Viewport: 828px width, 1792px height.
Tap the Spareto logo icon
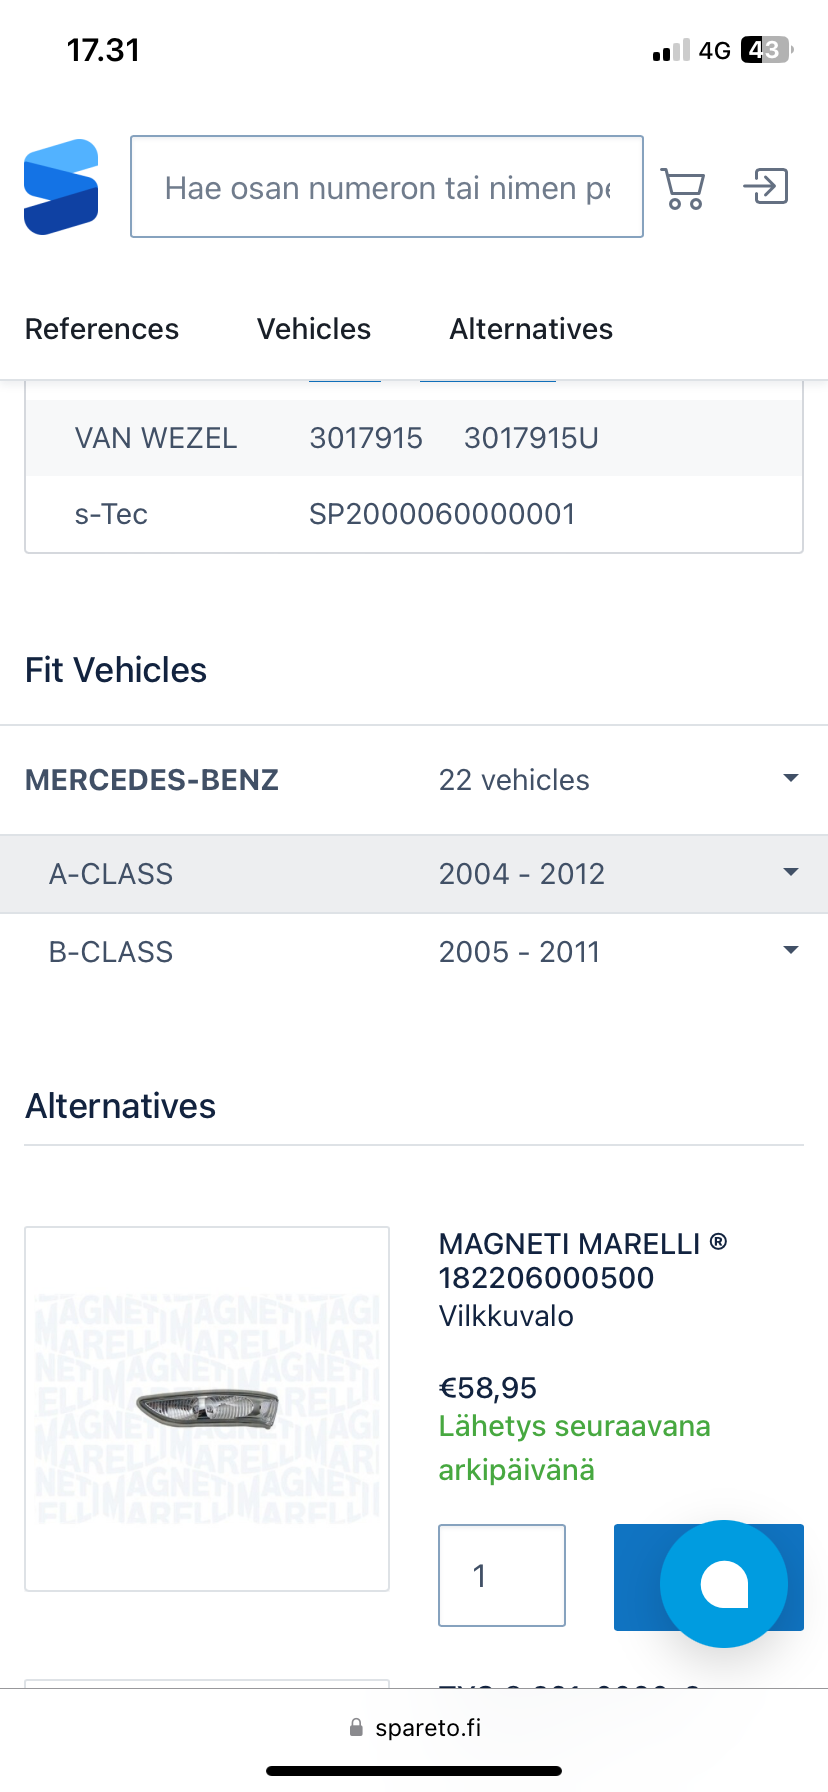click(x=61, y=187)
